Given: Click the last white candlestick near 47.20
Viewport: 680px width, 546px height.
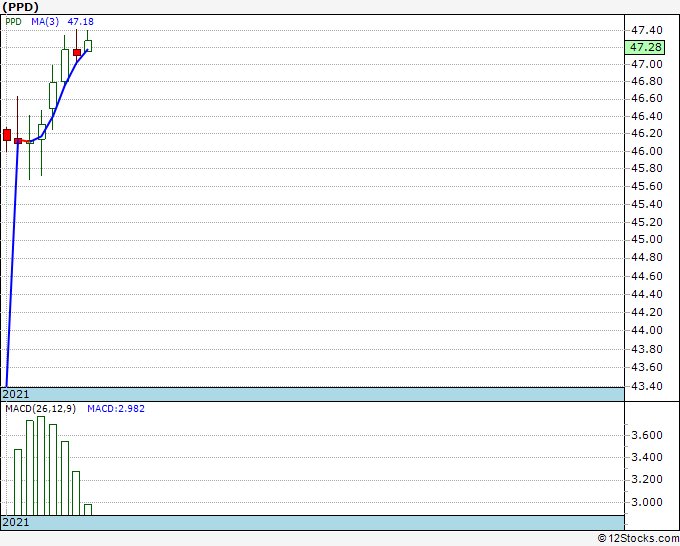Looking at the screenshot, I should coord(88,46).
